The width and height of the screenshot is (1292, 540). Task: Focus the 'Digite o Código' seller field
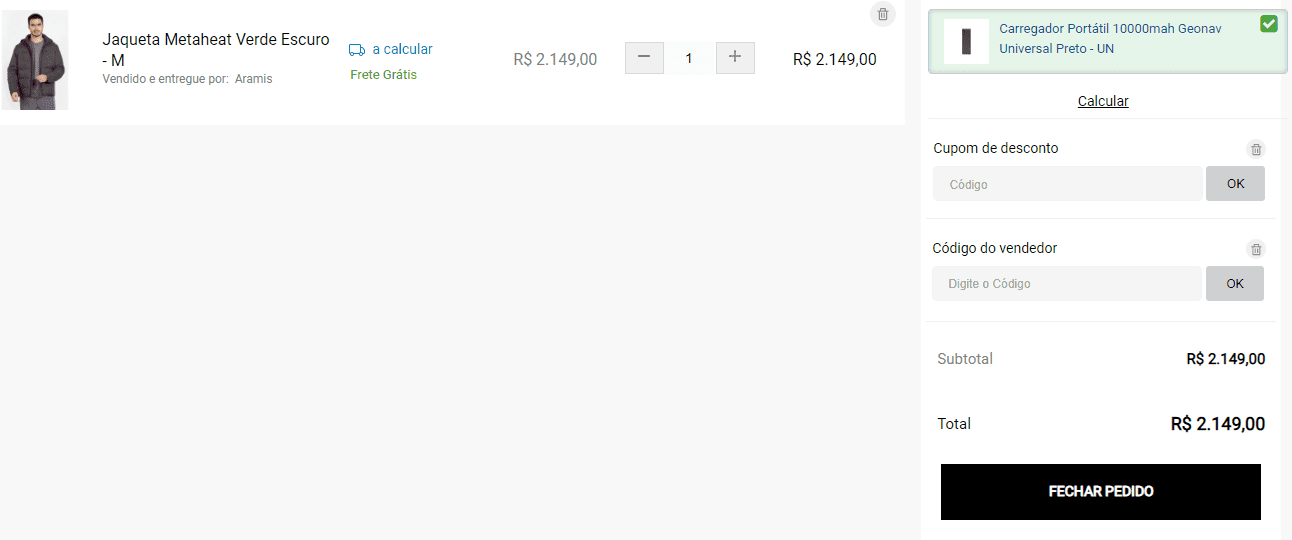click(x=1067, y=284)
